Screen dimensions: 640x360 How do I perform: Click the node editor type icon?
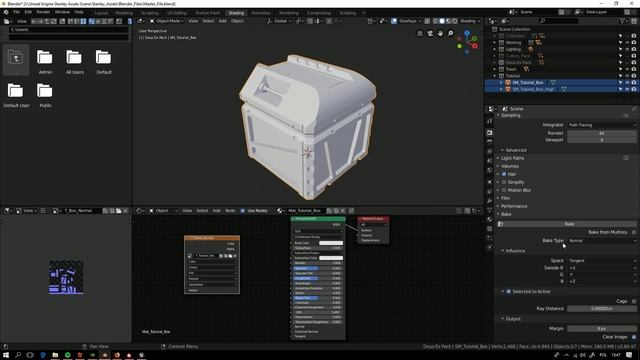(x=139, y=211)
